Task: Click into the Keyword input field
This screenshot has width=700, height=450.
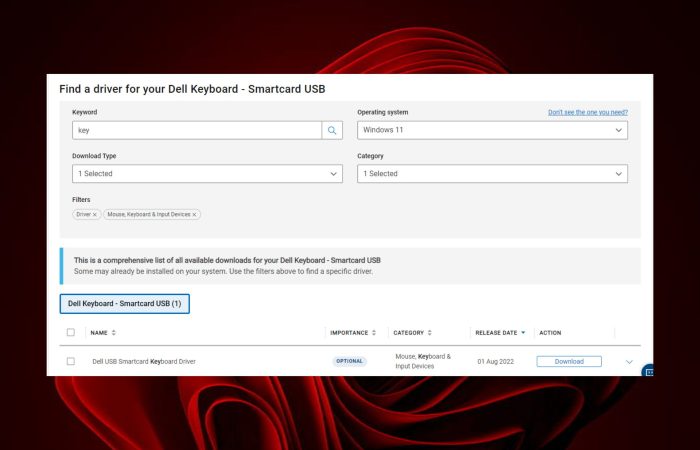Action: (197, 130)
